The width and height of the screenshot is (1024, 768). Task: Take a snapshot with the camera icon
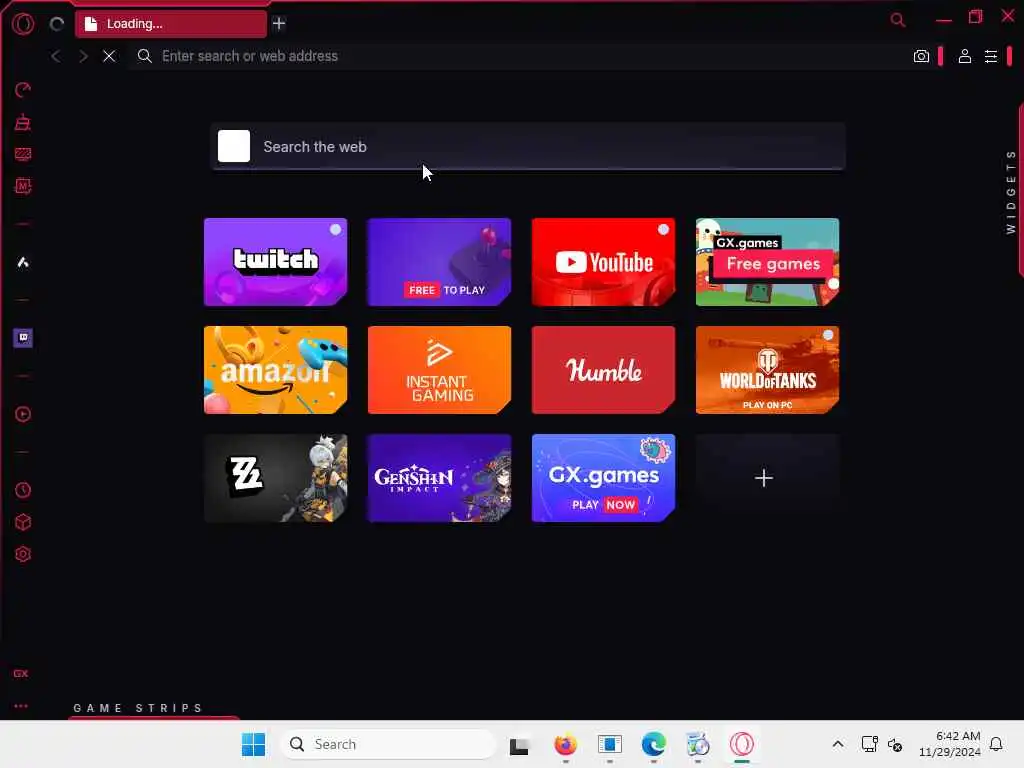coord(921,56)
